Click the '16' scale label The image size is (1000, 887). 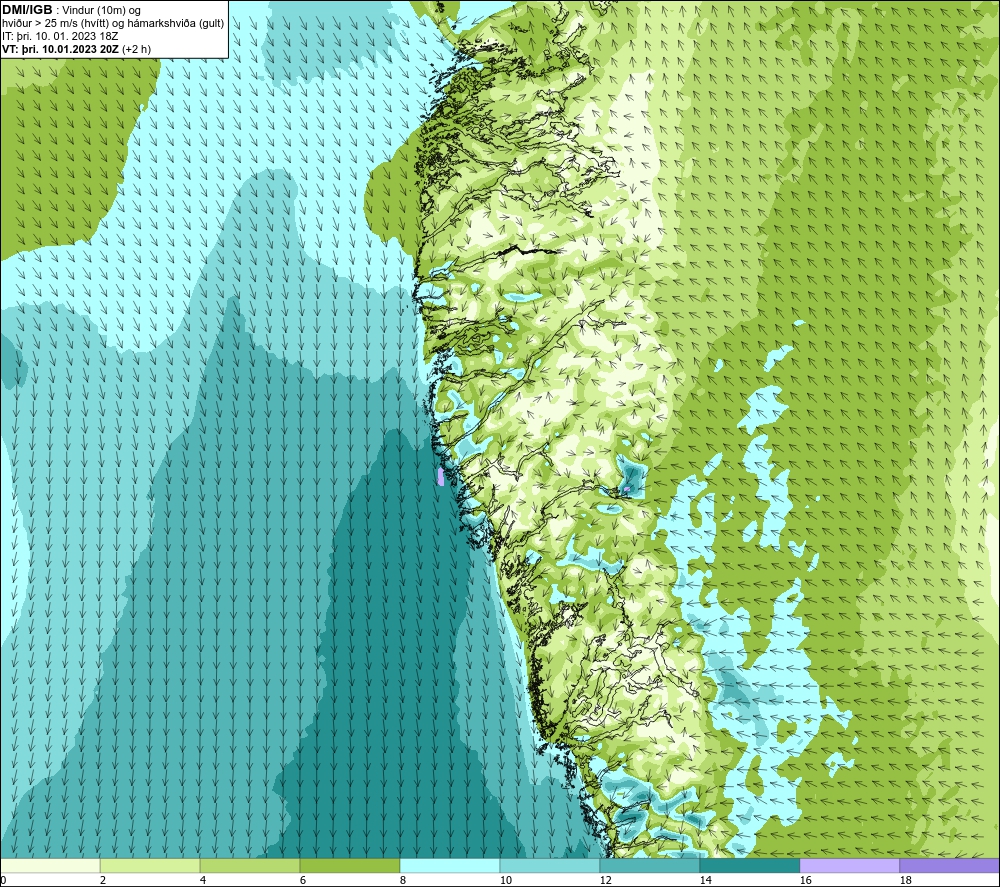pos(805,881)
